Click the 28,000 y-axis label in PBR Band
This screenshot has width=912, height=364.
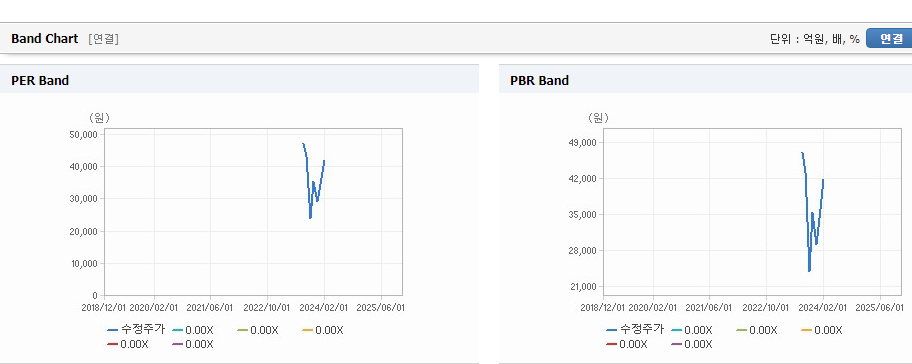(582, 251)
